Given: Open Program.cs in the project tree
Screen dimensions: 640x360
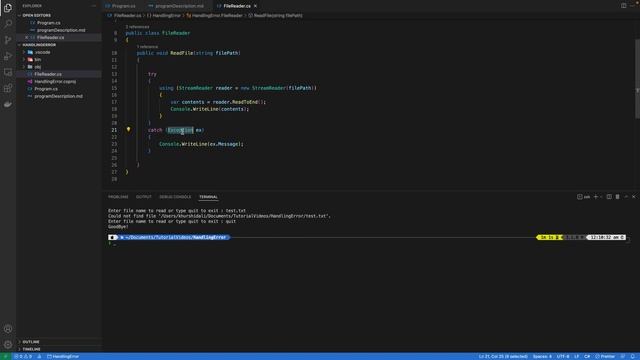Looking at the screenshot, I should 59,89.
